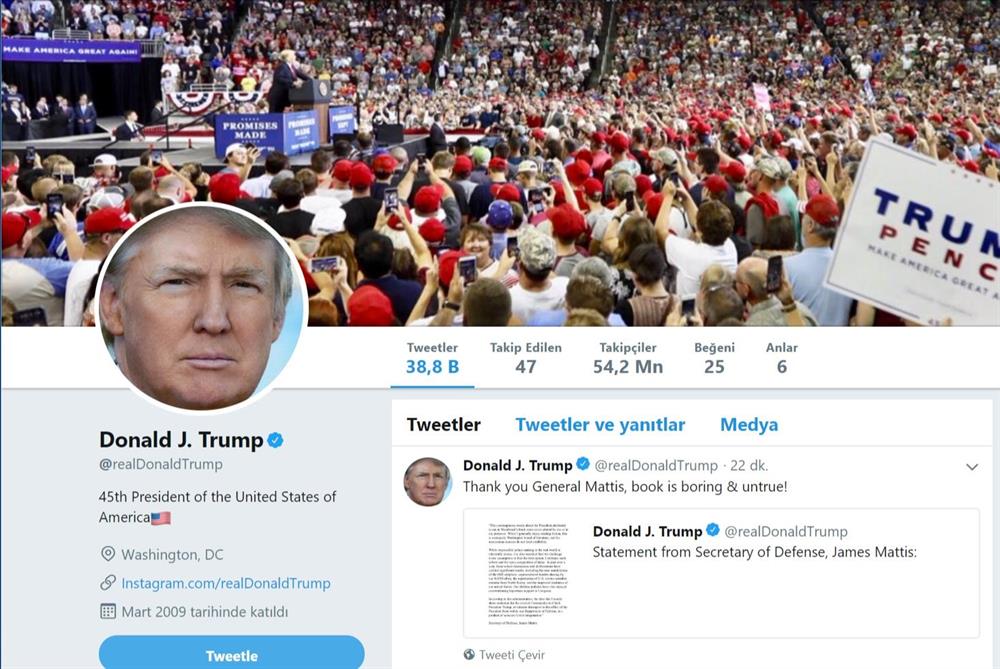View the Beğeni 25 likes
The image size is (1000, 669).
tap(714, 358)
